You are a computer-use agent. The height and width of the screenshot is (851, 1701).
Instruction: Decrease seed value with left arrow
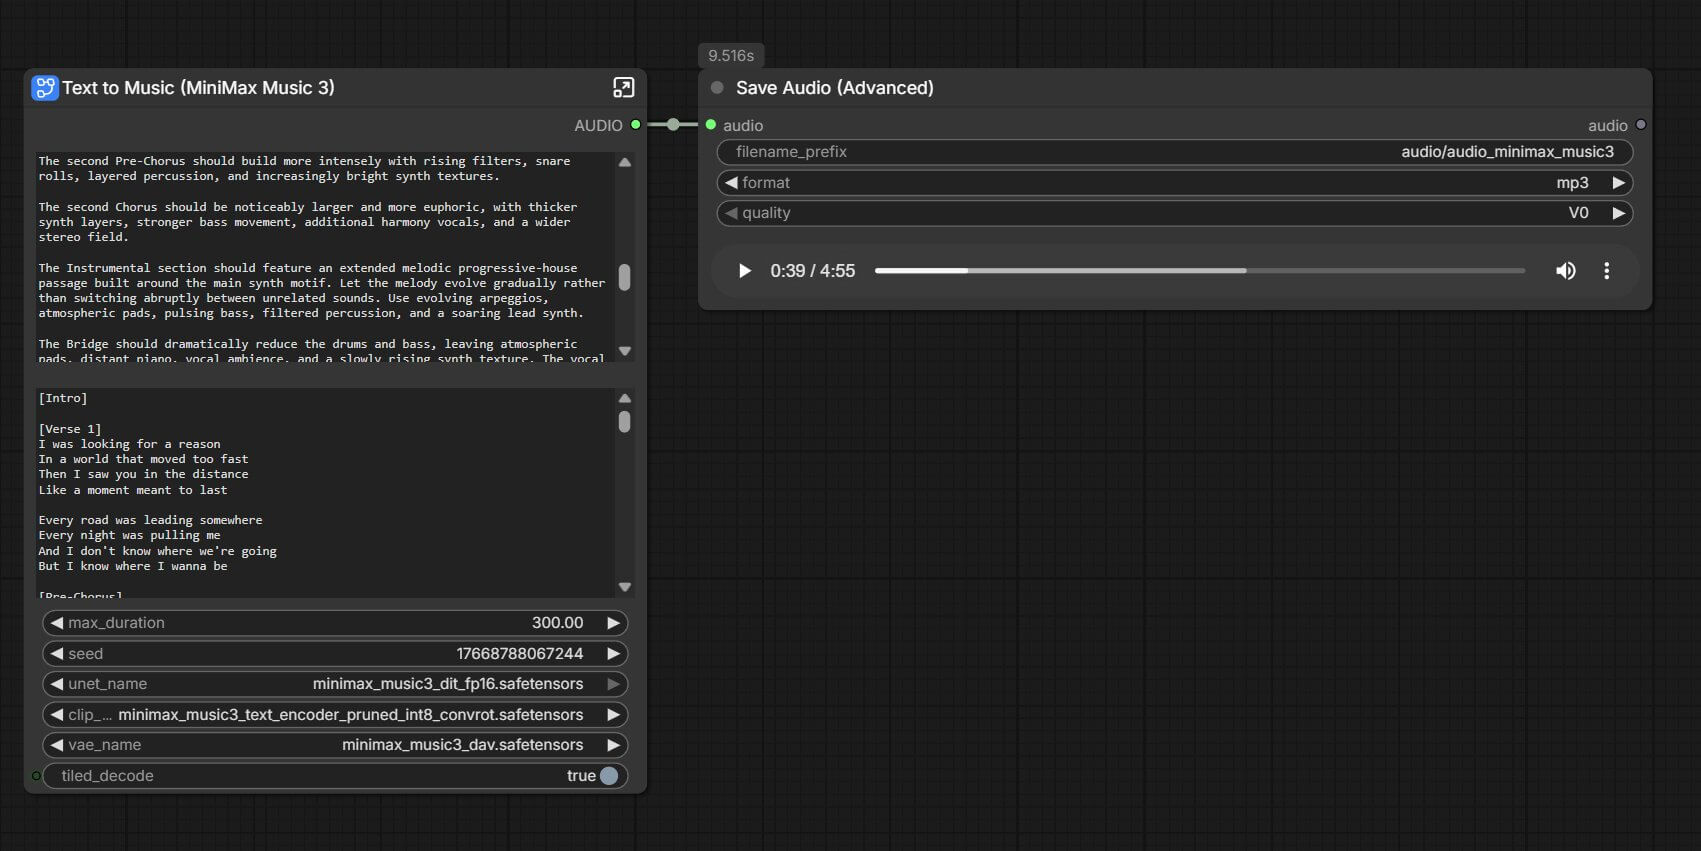(57, 654)
